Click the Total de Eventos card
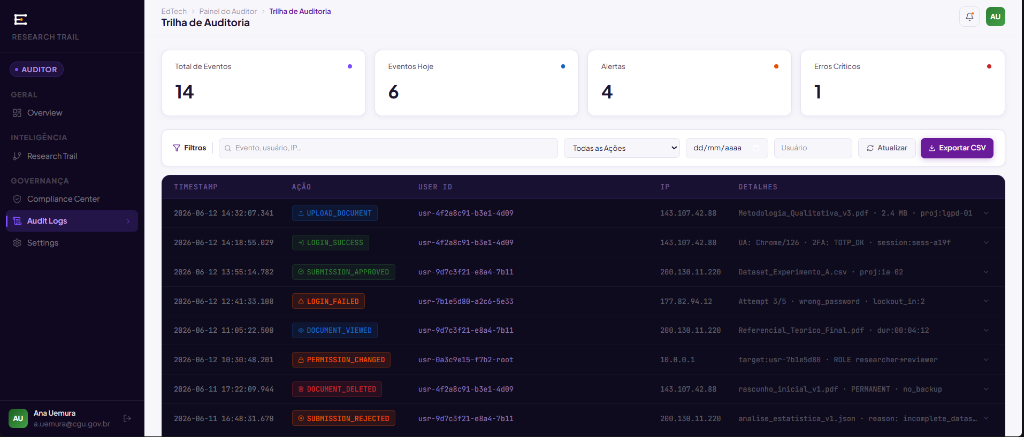The width and height of the screenshot is (1024, 437). 263,83
